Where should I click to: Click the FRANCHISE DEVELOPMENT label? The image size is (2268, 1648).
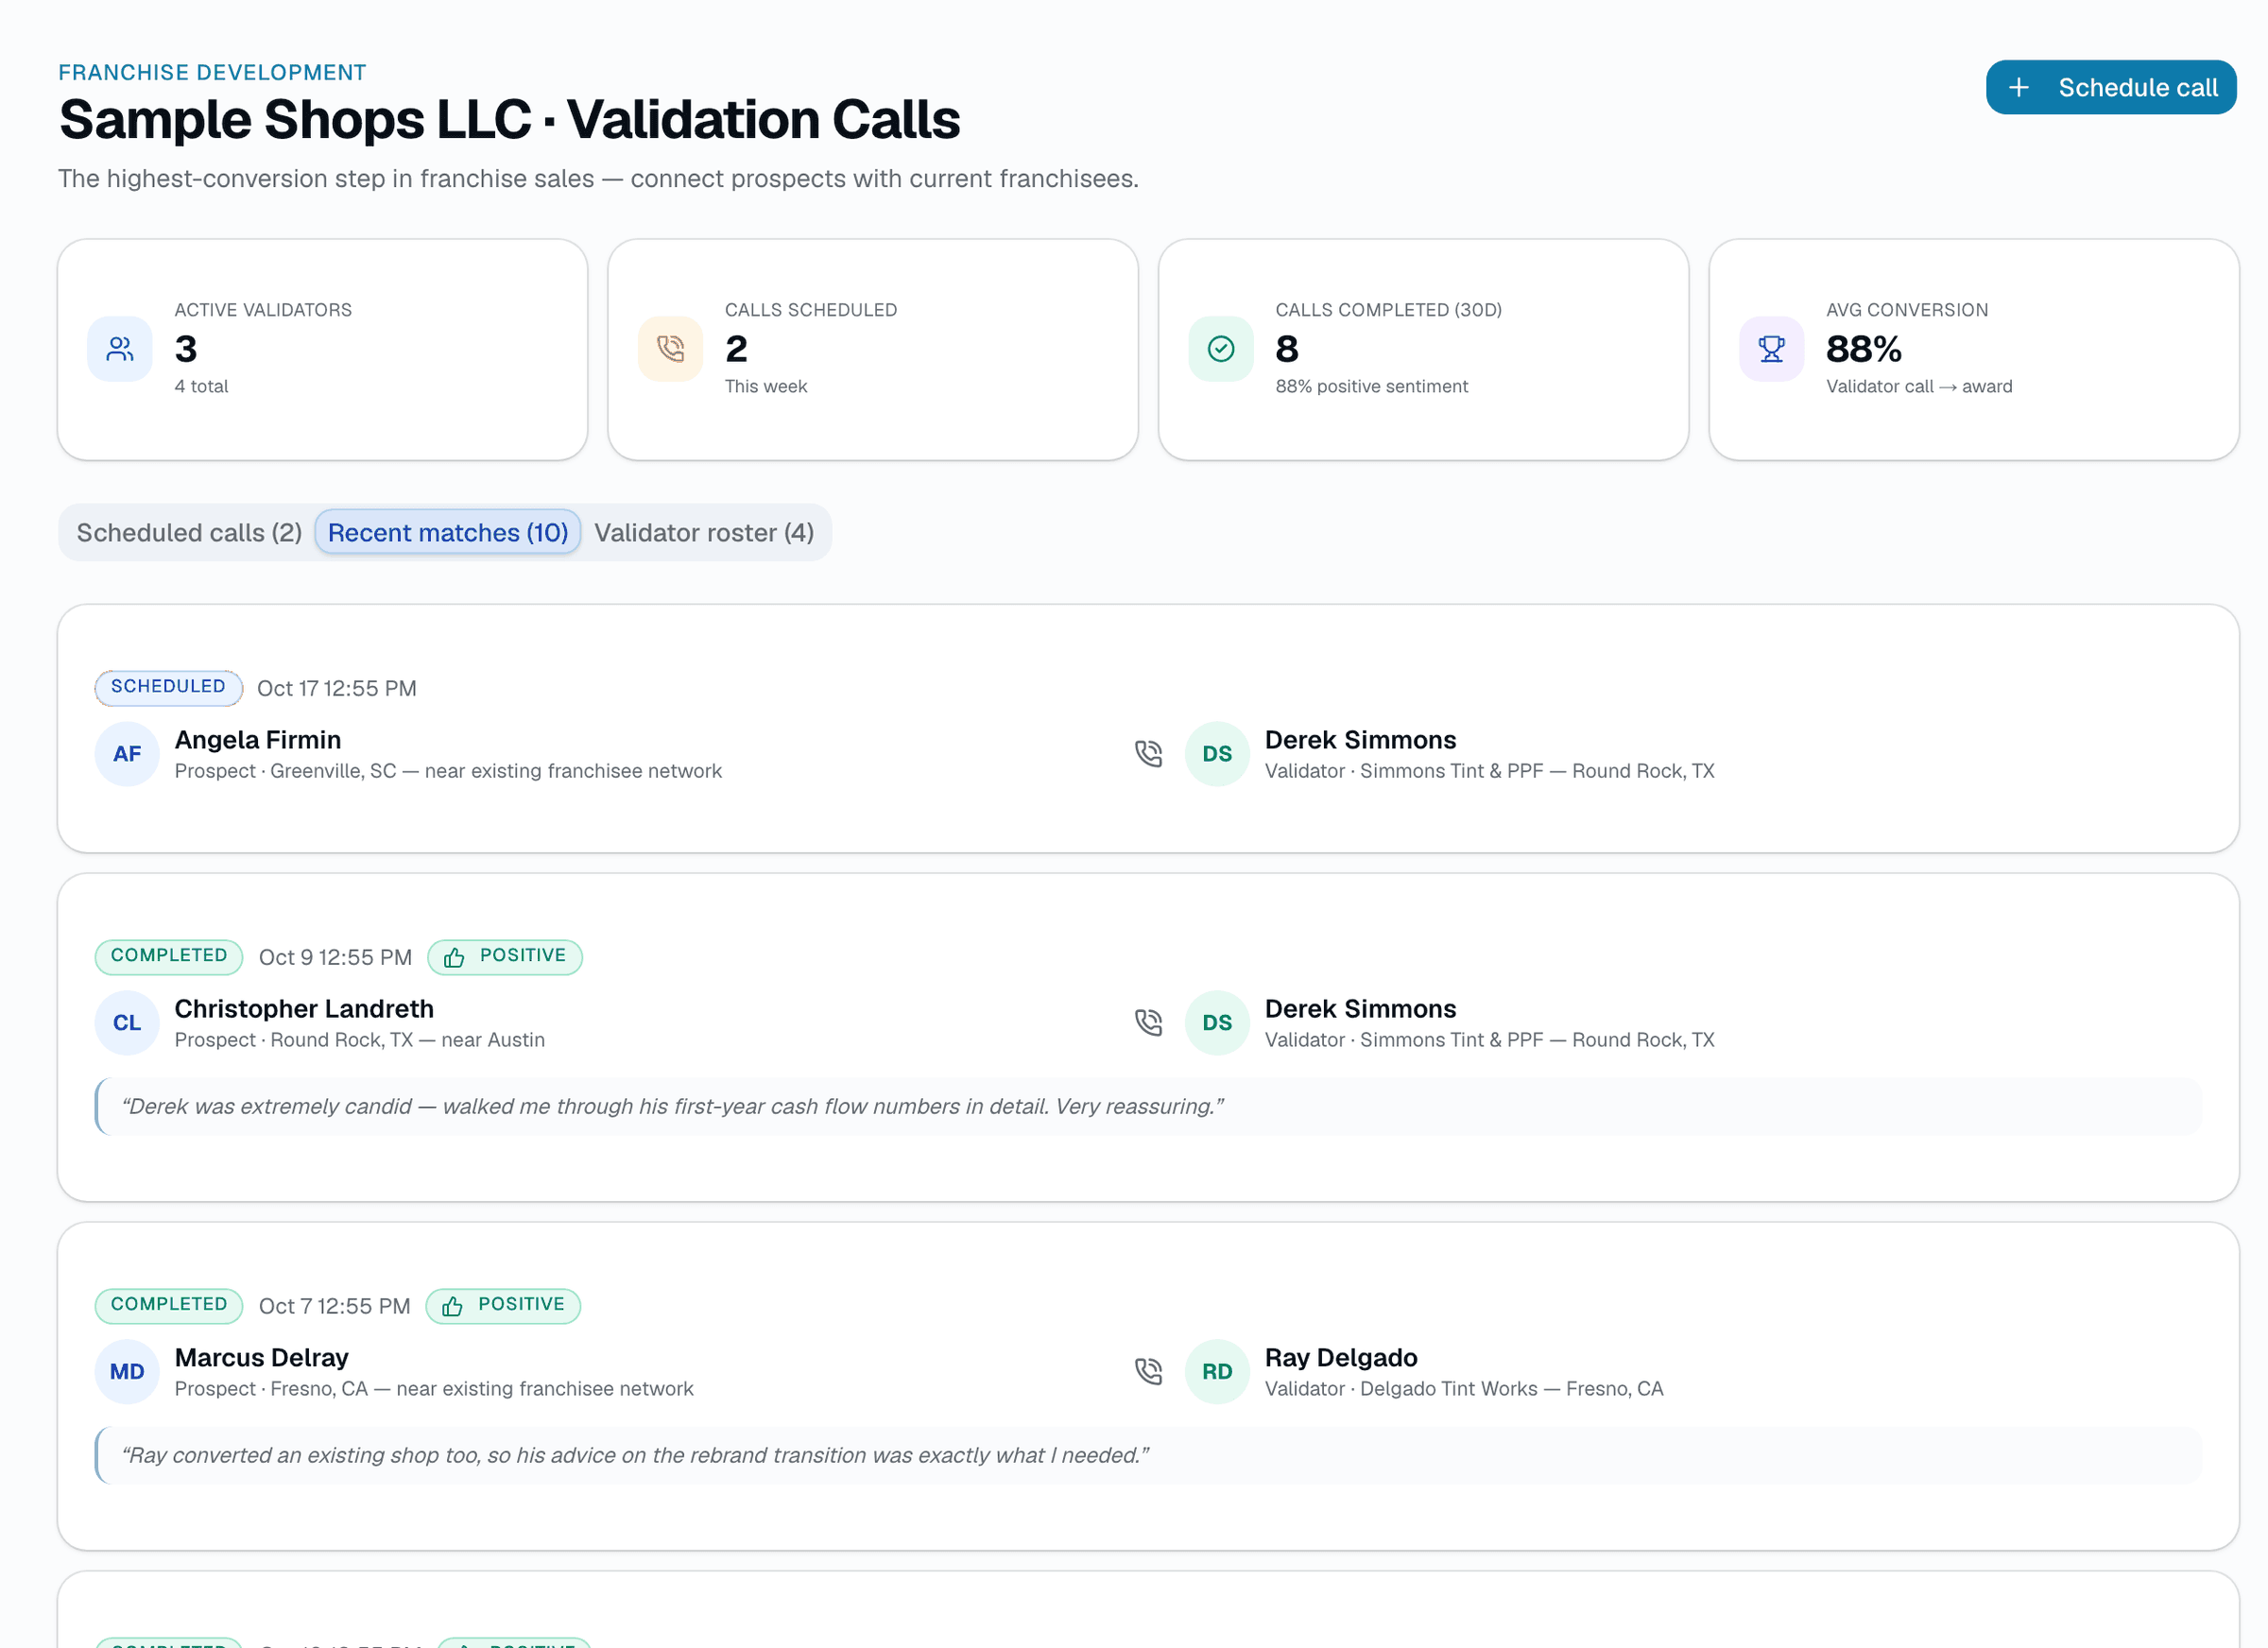pos(212,72)
